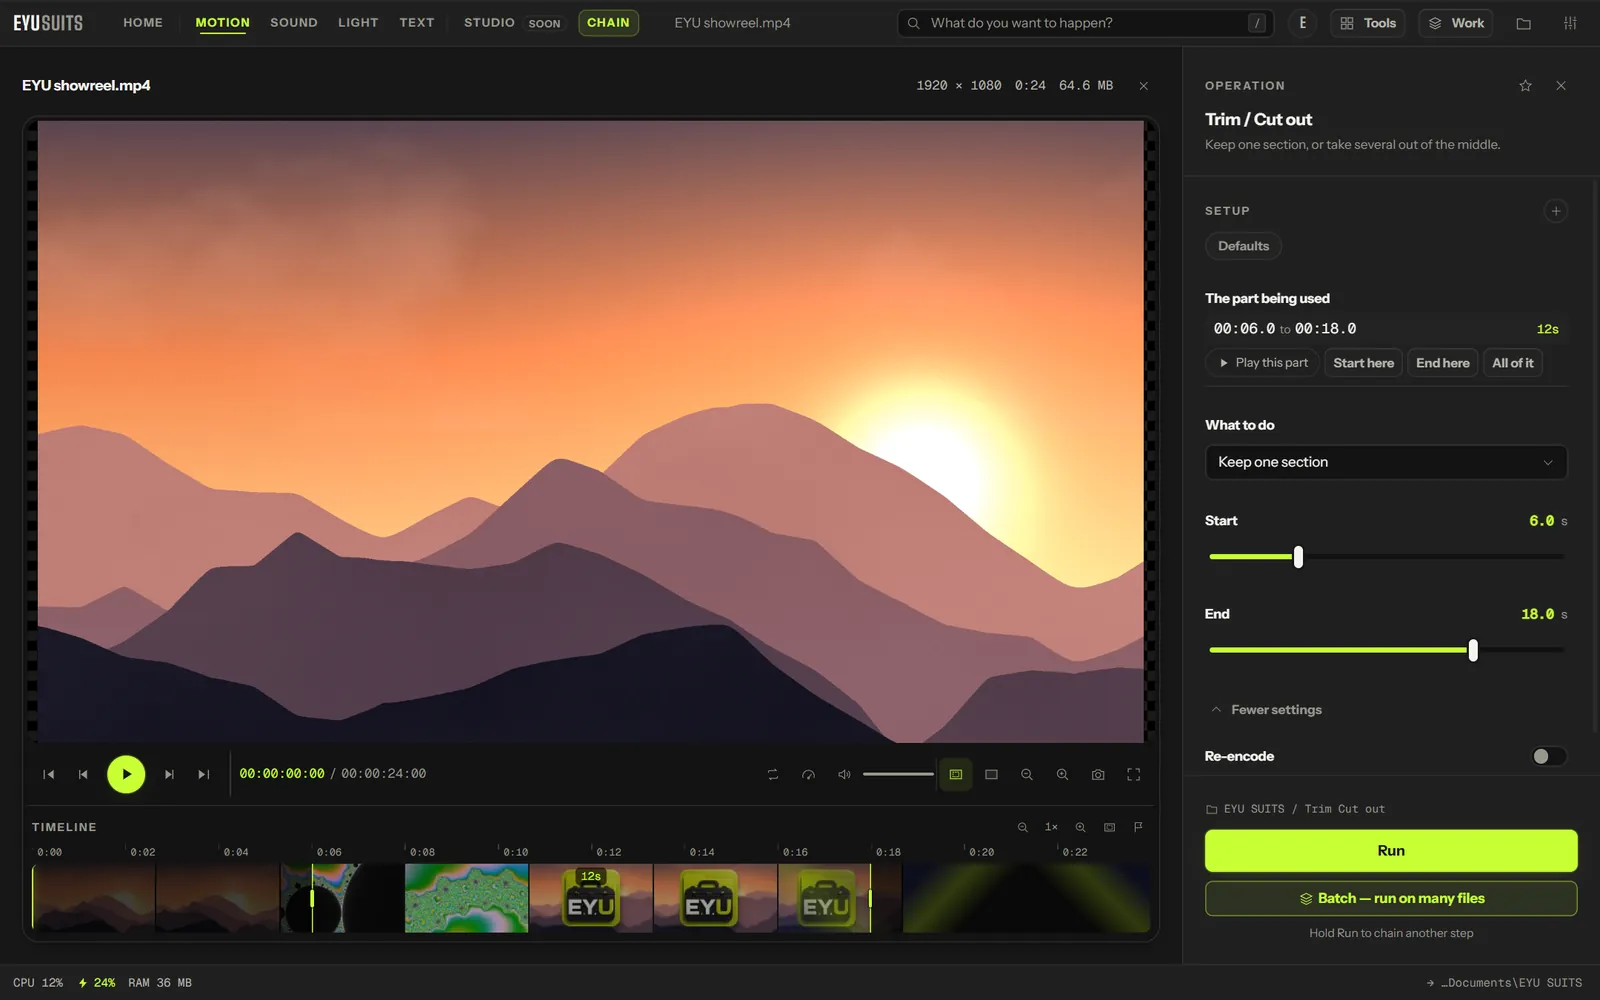Viewport: 1600px width, 1000px height.
Task: Step back one frame
Action: pyautogui.click(x=83, y=774)
